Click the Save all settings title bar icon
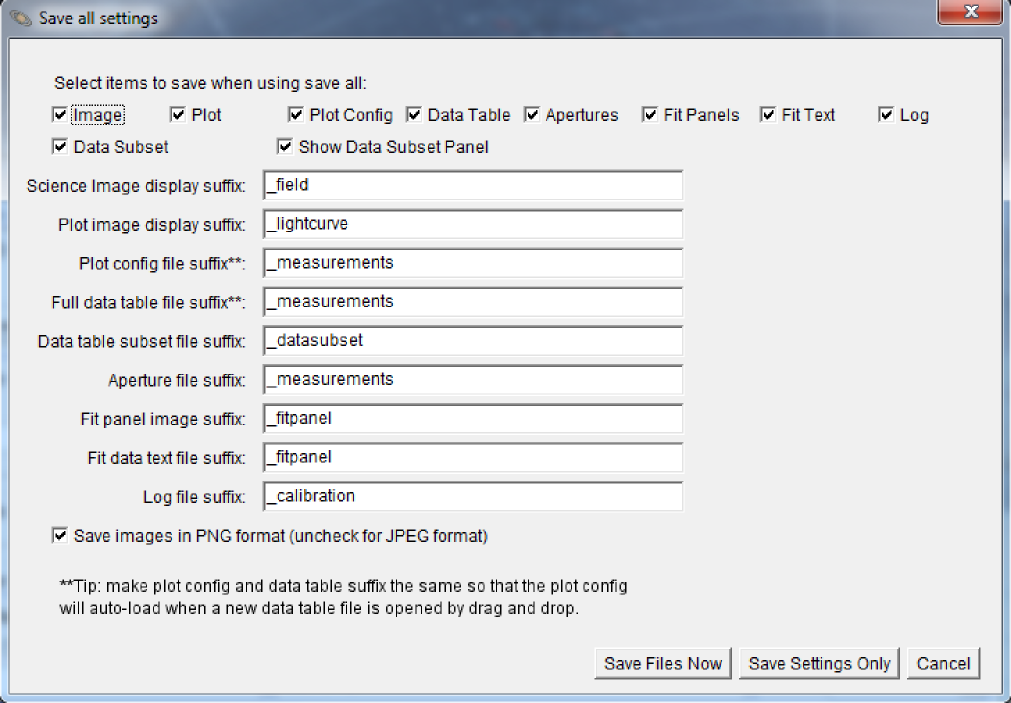Image resolution: width=1011 pixels, height=703 pixels. point(20,18)
